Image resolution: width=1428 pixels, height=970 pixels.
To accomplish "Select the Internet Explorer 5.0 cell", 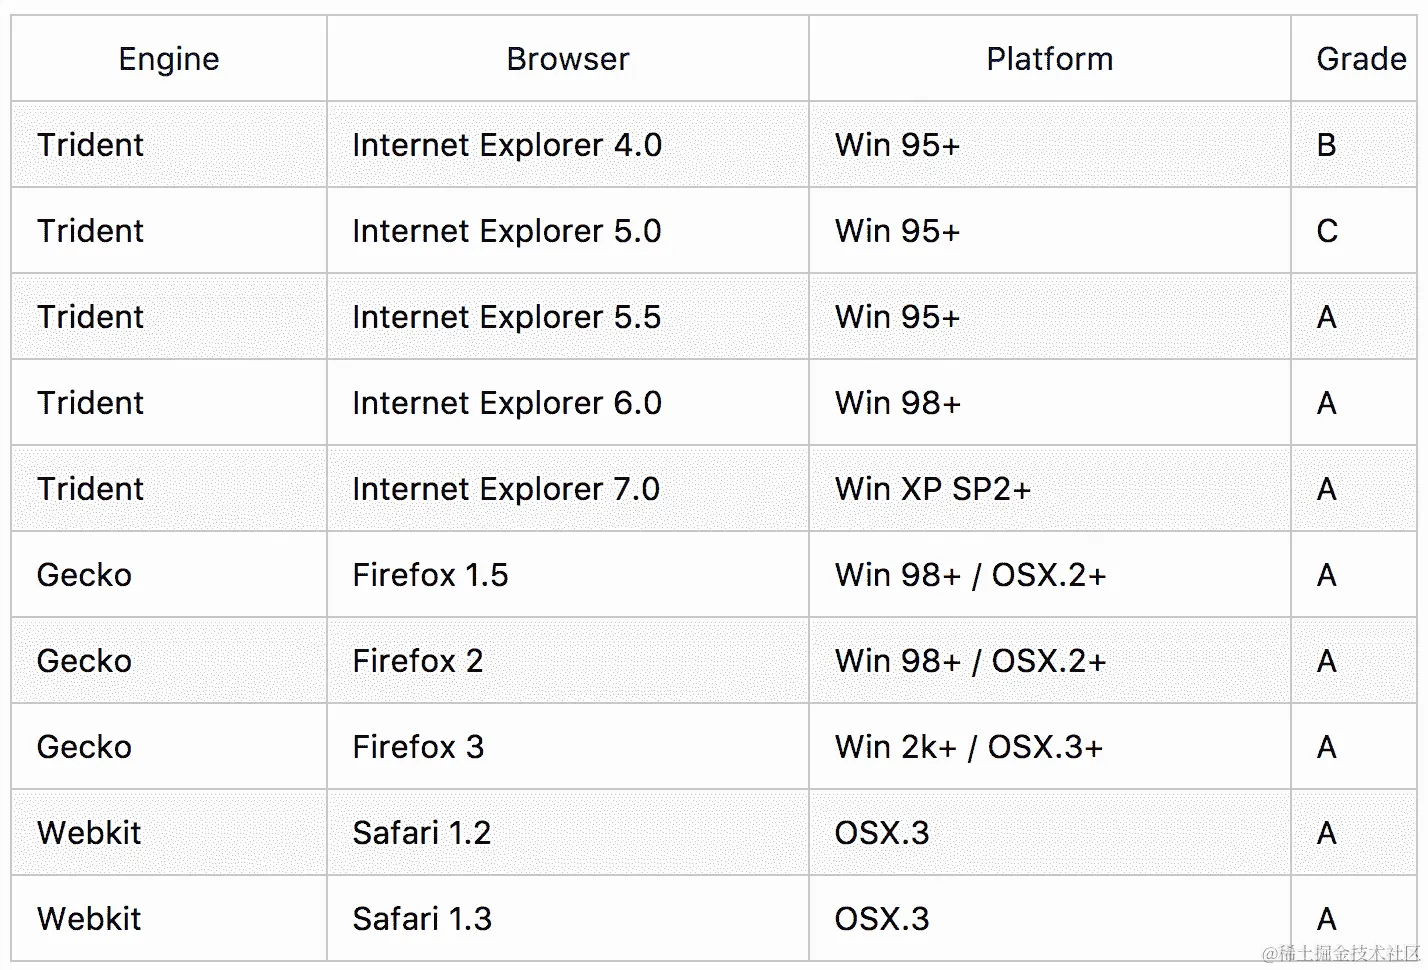I will 507,231.
